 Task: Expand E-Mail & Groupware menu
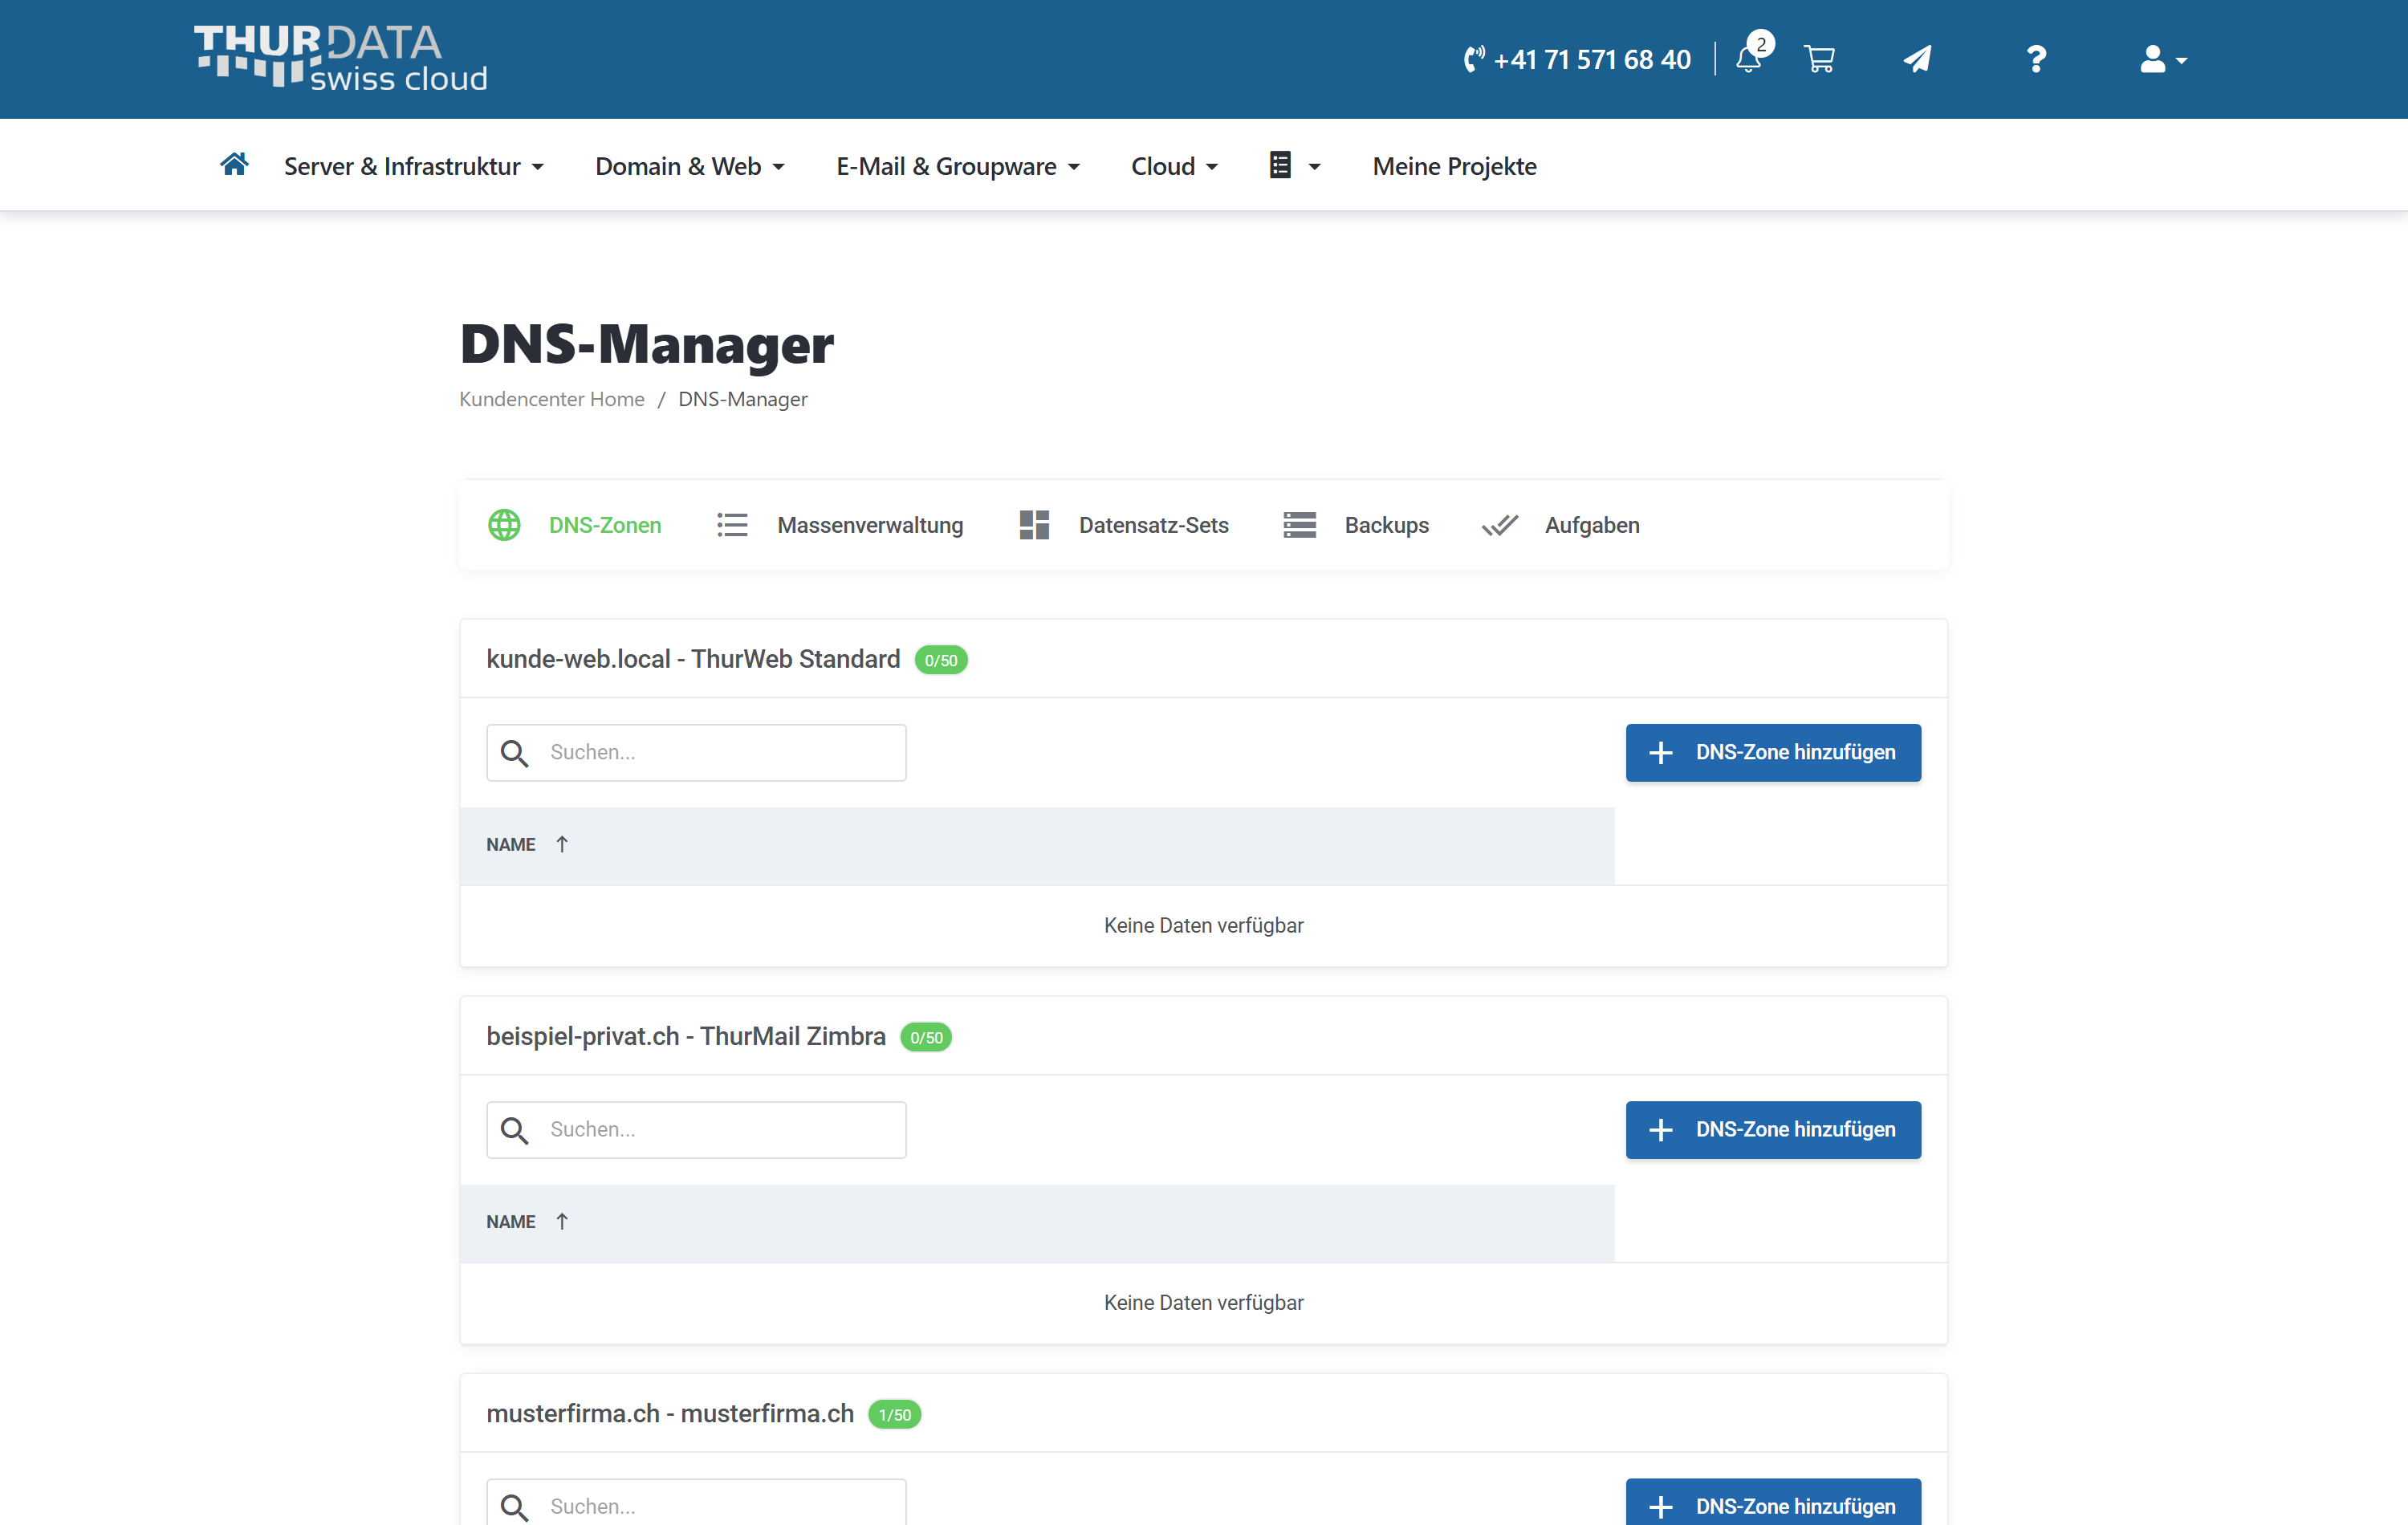click(958, 166)
